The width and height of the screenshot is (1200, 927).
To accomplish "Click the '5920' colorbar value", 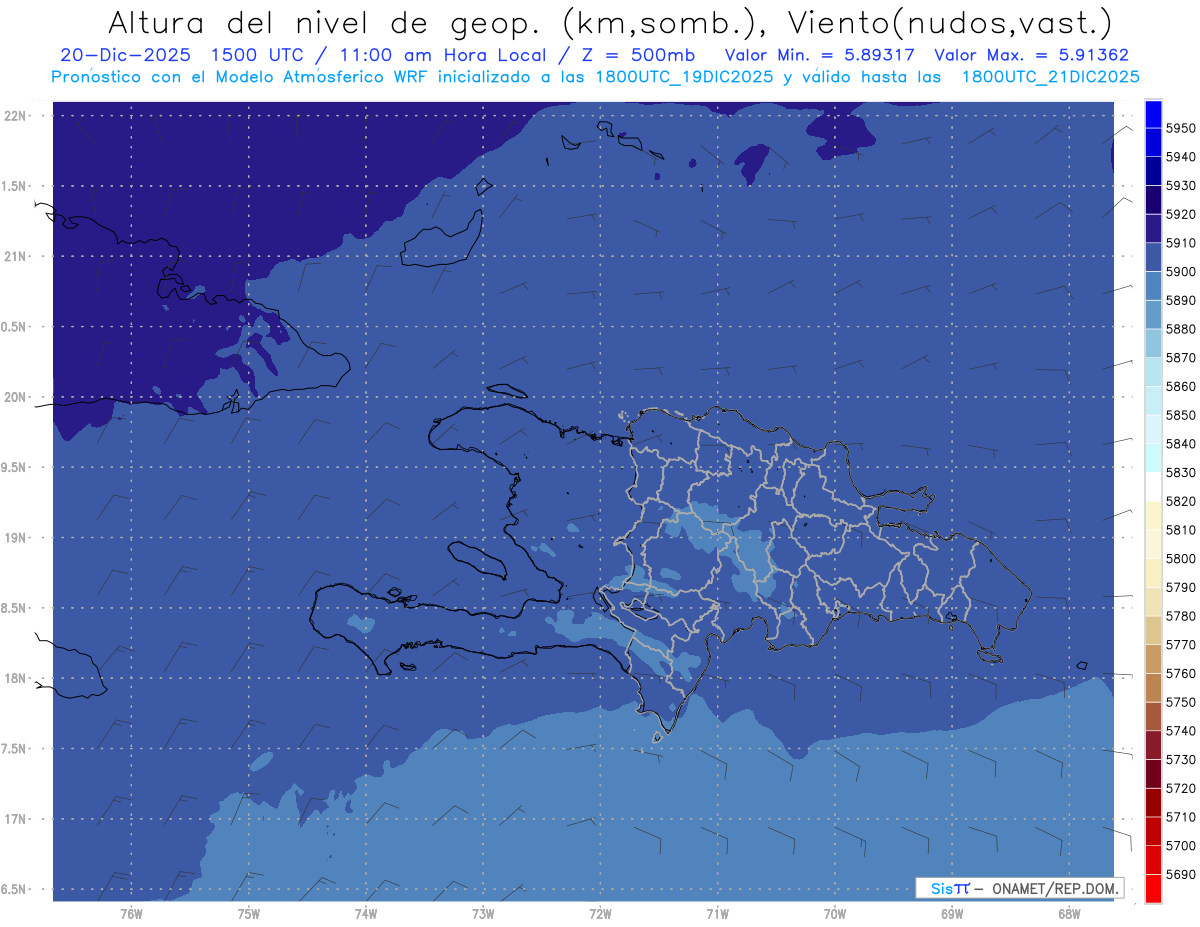I will click(x=1180, y=214).
